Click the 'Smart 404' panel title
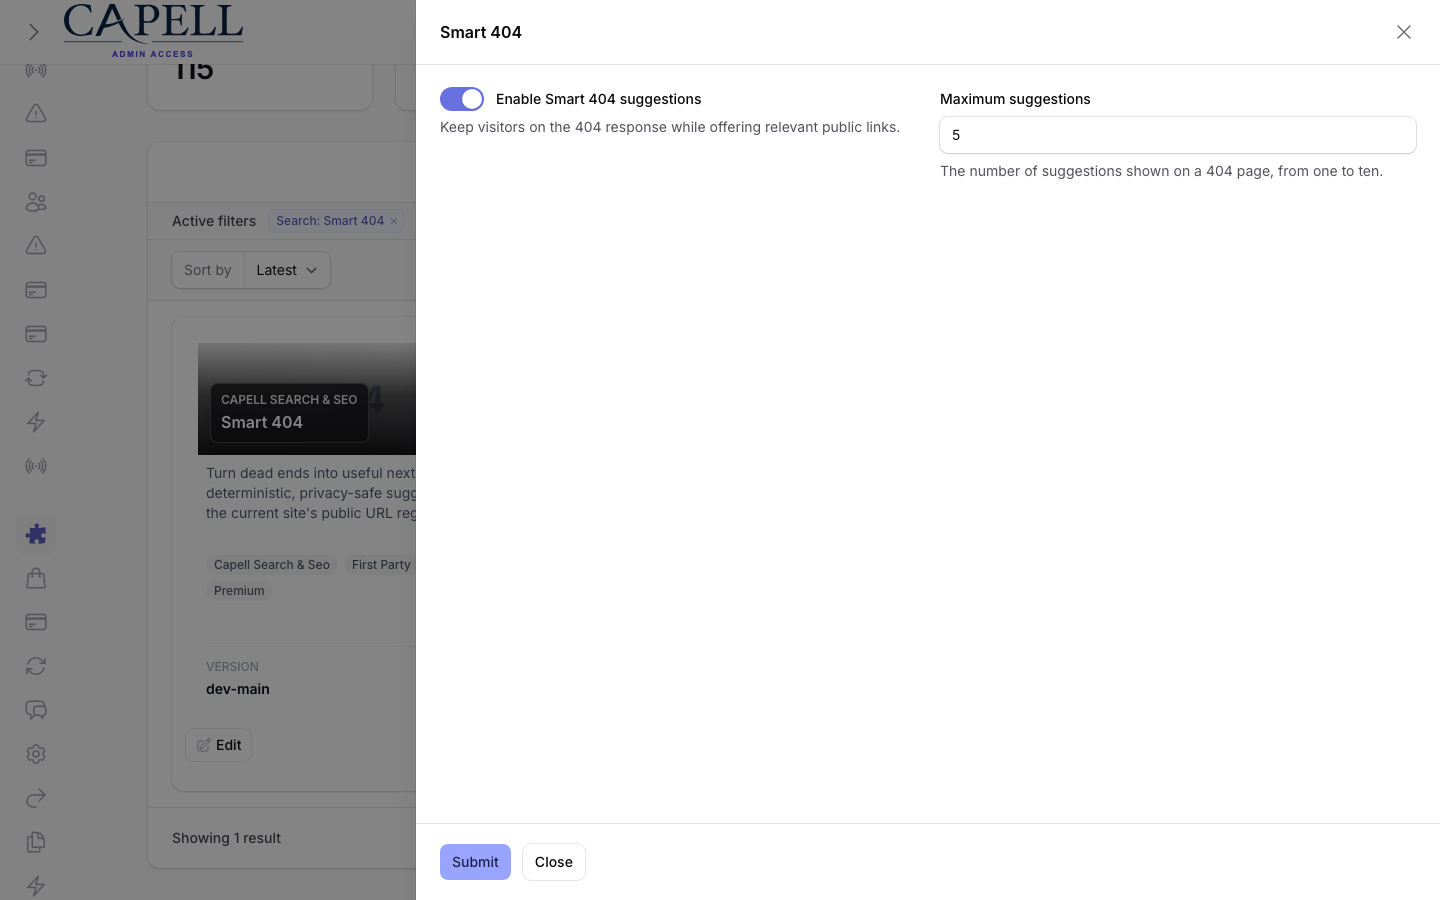 (x=481, y=32)
